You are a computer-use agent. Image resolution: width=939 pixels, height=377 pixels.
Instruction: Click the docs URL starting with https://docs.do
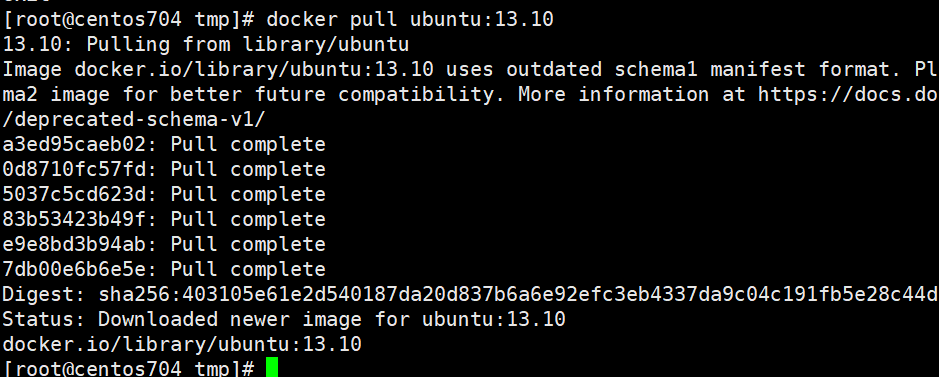coord(849,95)
